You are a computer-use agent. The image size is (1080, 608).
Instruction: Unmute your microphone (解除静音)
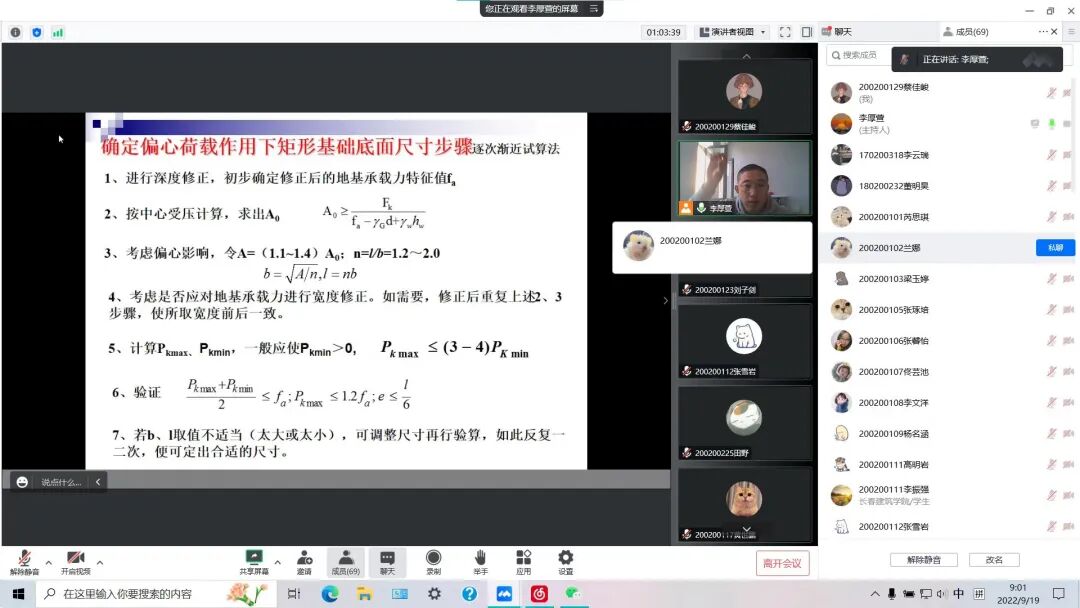pyautogui.click(x=24, y=560)
